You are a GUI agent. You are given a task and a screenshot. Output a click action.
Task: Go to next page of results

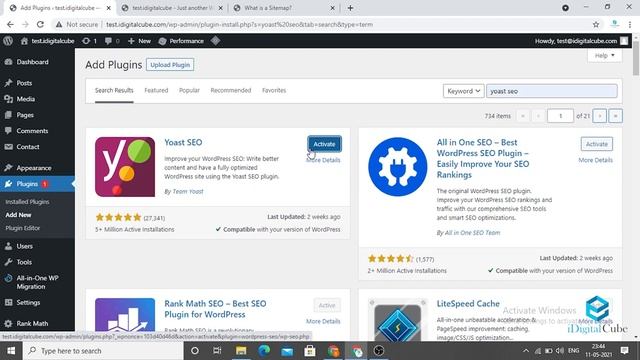pyautogui.click(x=600, y=116)
